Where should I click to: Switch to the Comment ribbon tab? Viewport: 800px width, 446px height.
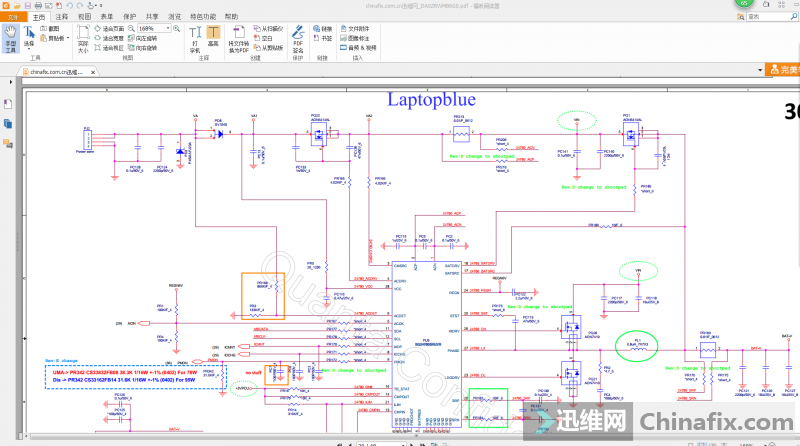point(61,17)
